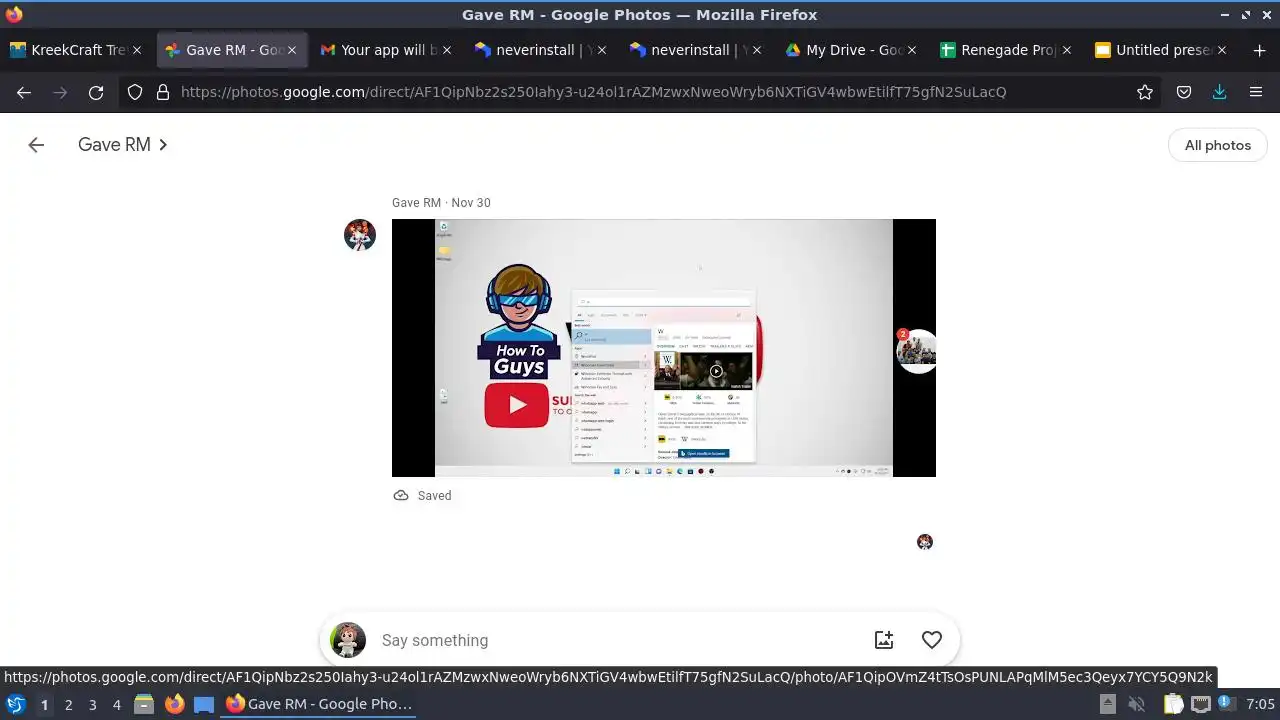This screenshot has width=1280, height=720.
Task: Open the Firefox hamburger menu
Action: tap(1256, 92)
